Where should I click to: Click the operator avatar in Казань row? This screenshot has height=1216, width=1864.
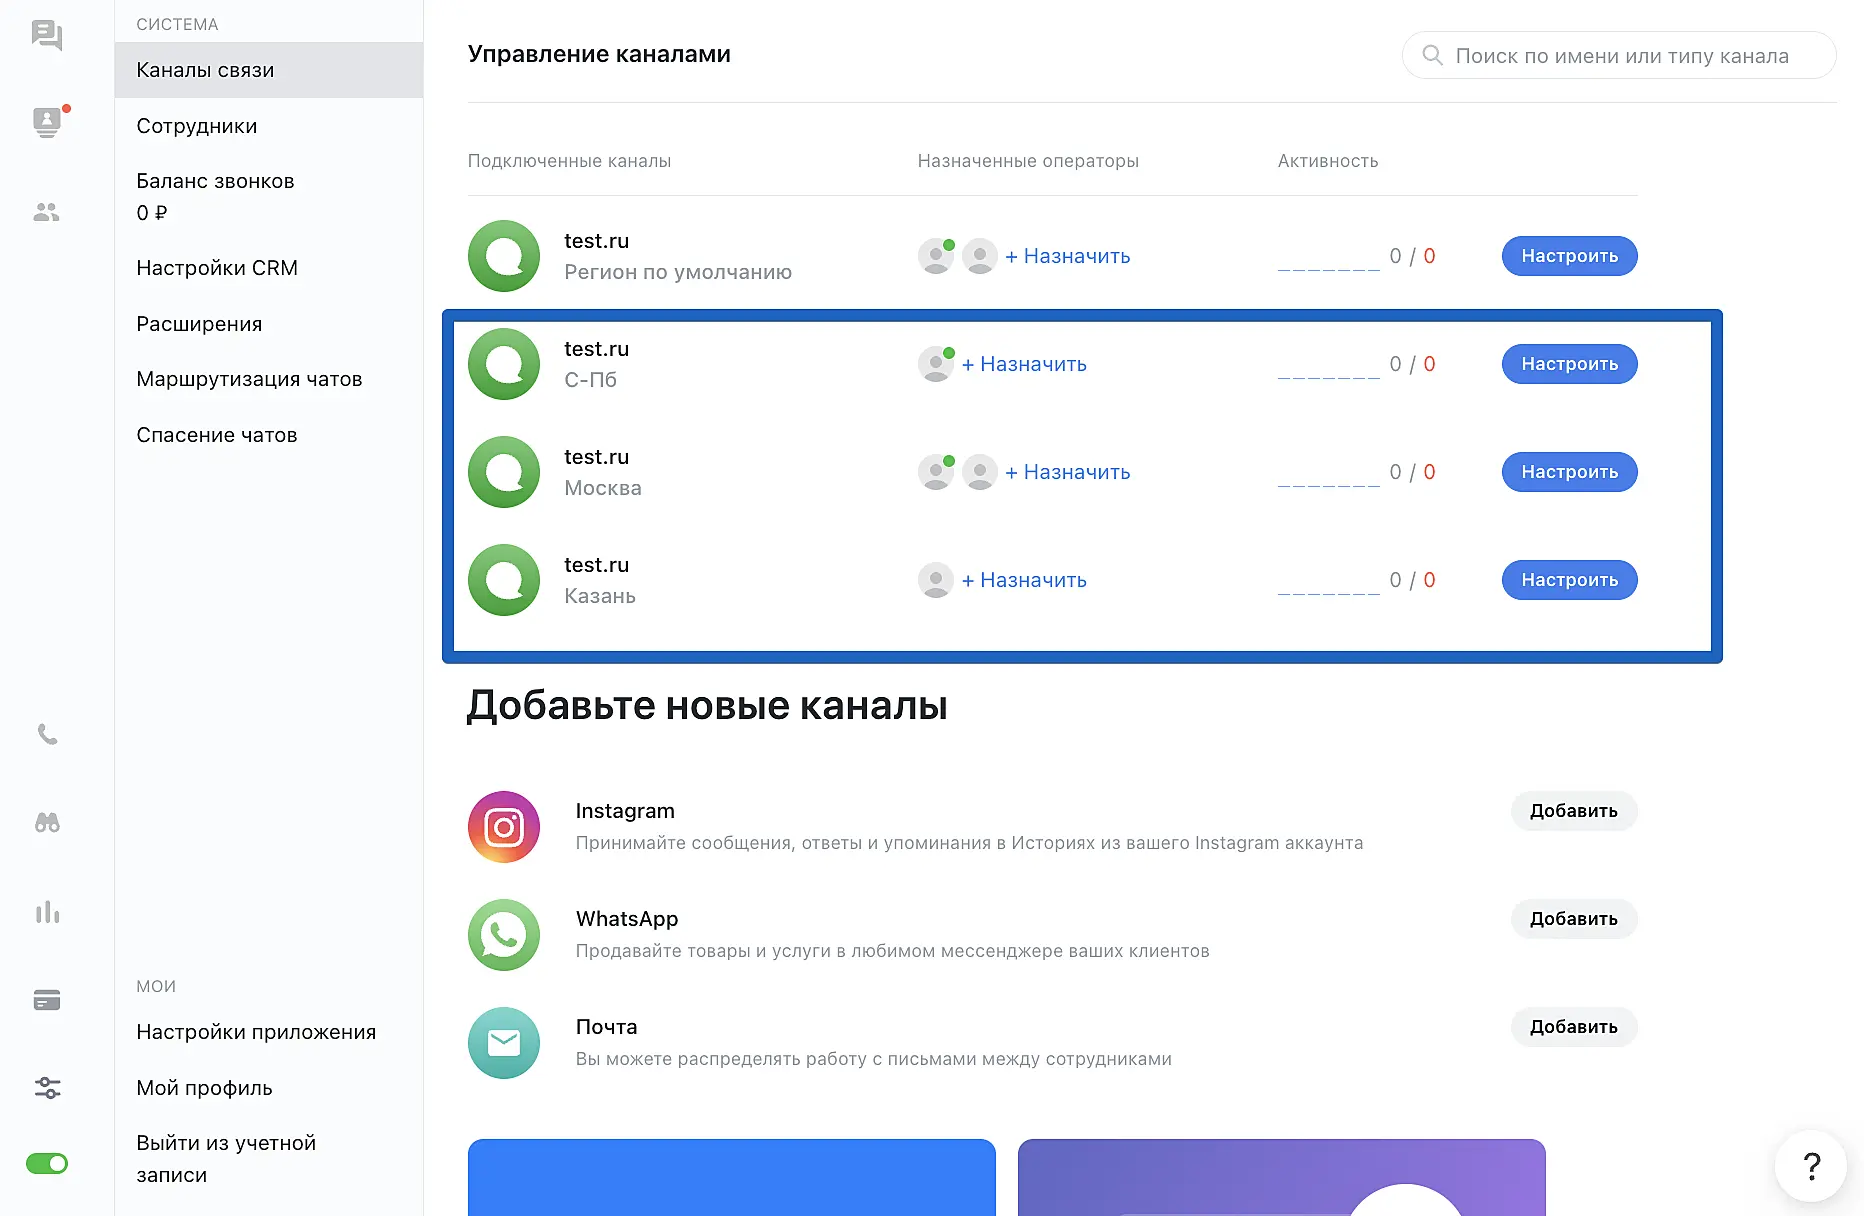click(x=936, y=580)
